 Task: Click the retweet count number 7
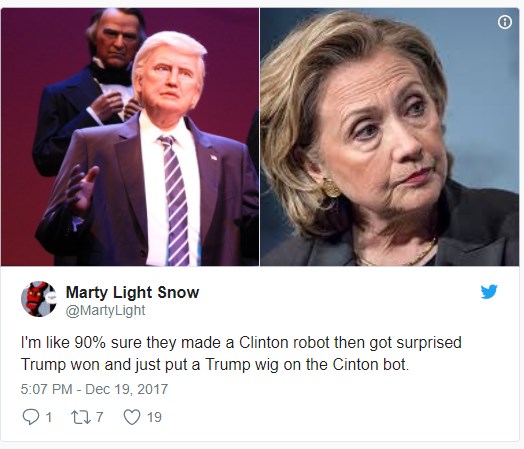[100, 417]
